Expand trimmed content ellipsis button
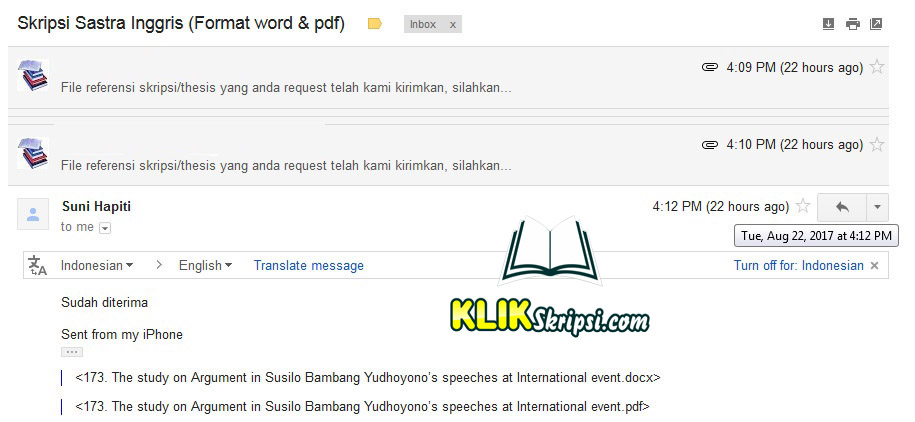 pyautogui.click(x=72, y=352)
